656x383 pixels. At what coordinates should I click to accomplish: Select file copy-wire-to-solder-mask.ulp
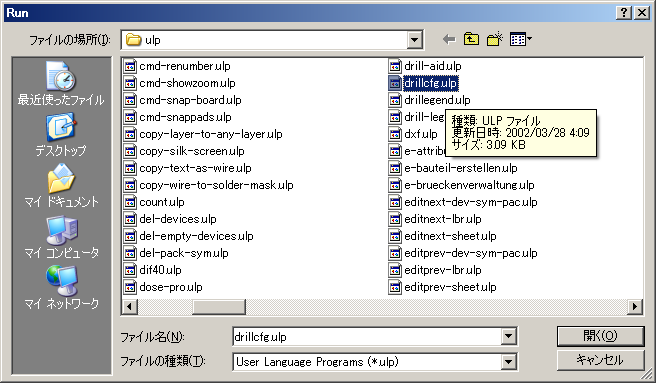pos(209,185)
